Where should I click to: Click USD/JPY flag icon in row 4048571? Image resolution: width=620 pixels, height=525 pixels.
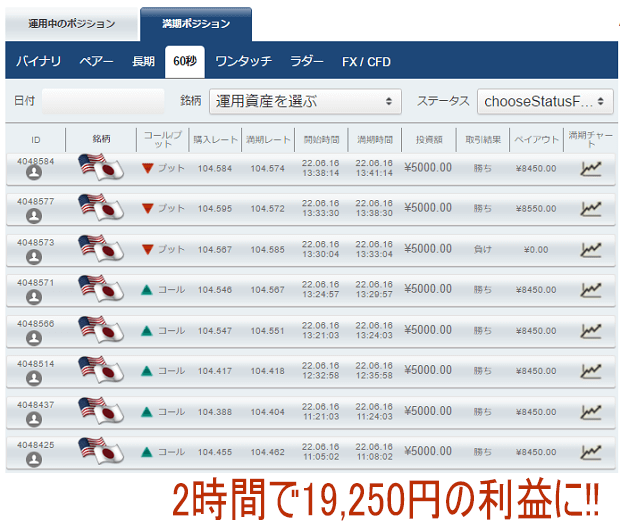pos(101,289)
